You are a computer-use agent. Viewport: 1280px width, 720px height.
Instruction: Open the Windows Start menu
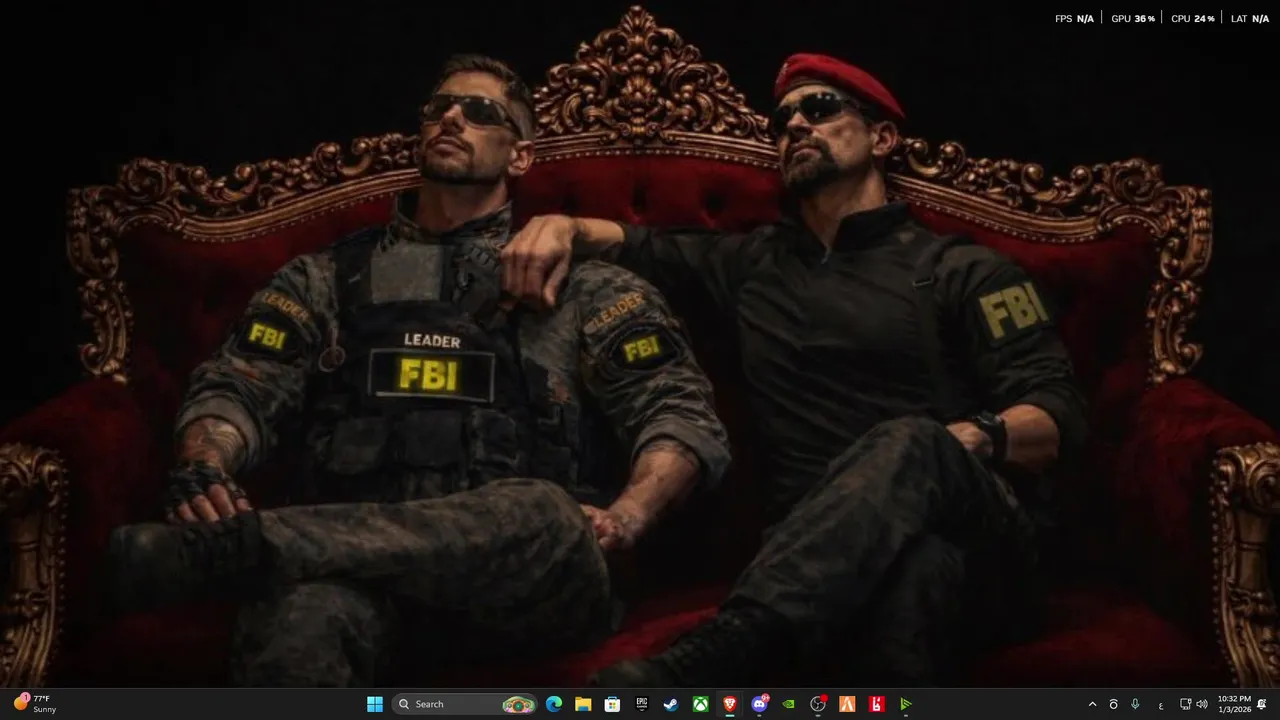point(375,704)
